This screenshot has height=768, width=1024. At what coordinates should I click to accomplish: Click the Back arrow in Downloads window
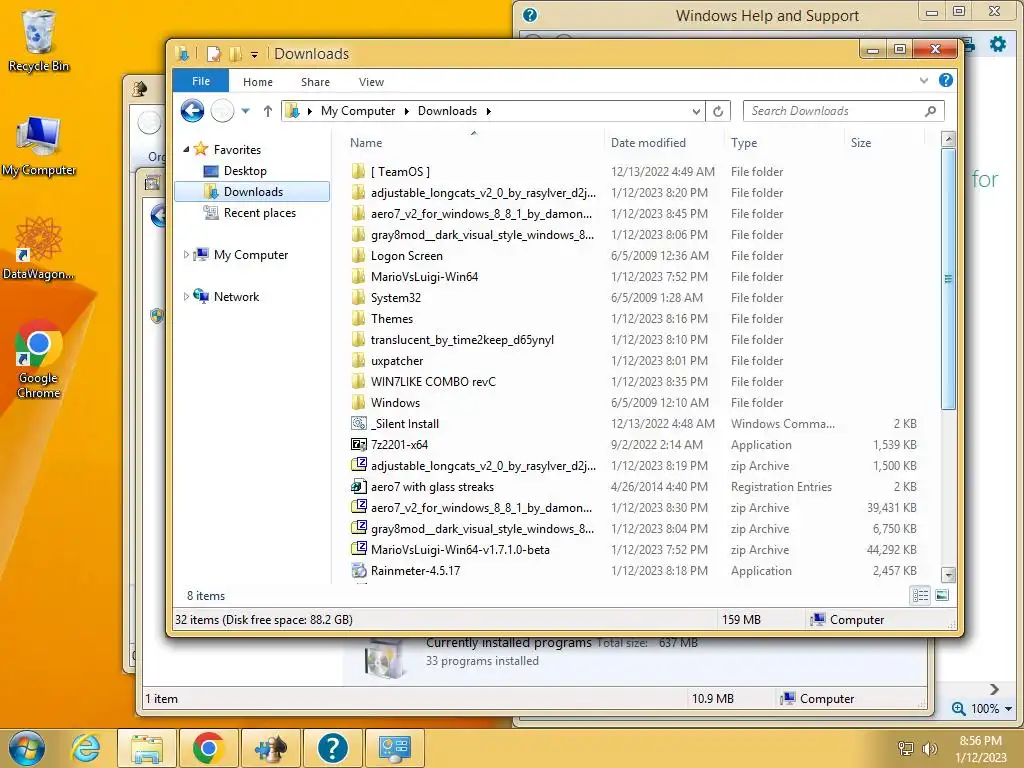[192, 111]
